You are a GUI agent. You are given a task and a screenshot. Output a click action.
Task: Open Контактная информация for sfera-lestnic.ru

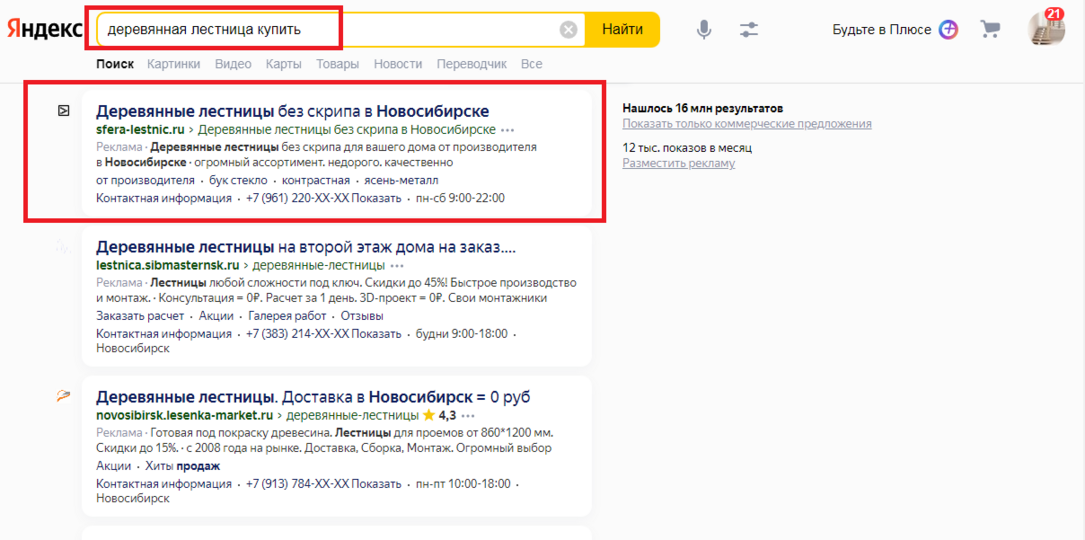(x=164, y=199)
